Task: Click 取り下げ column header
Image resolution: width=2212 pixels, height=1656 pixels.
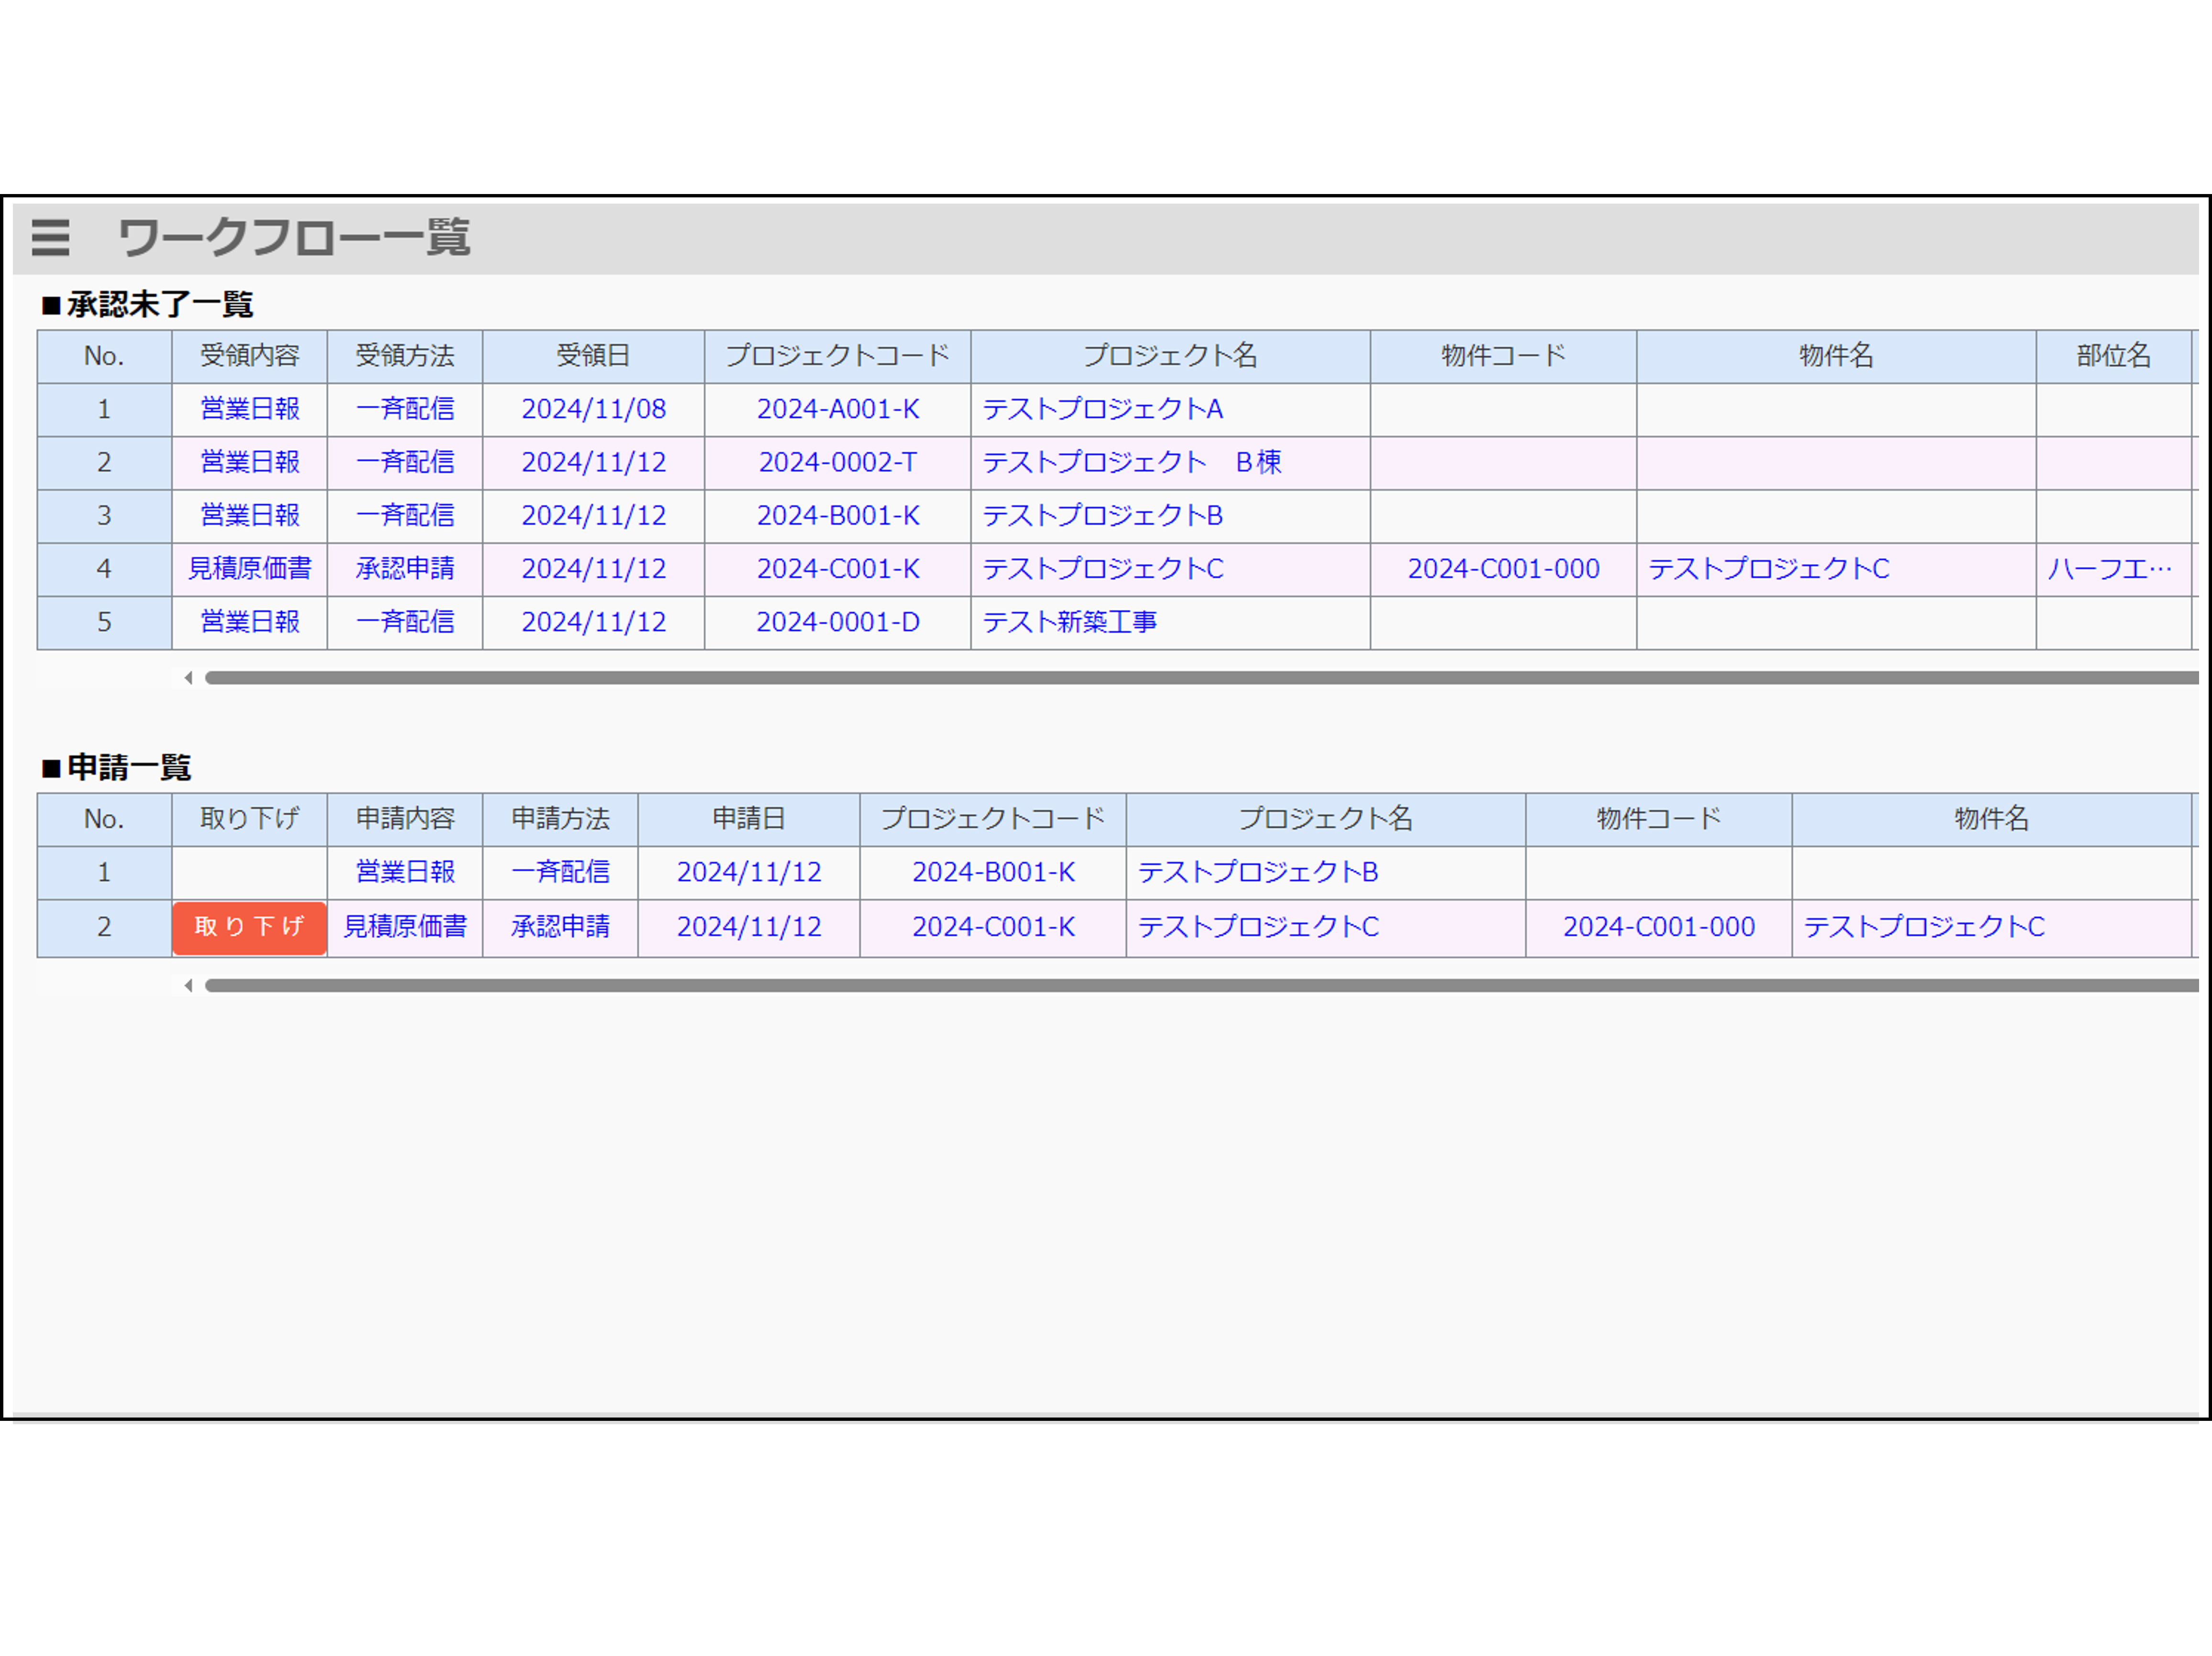Action: [250, 819]
